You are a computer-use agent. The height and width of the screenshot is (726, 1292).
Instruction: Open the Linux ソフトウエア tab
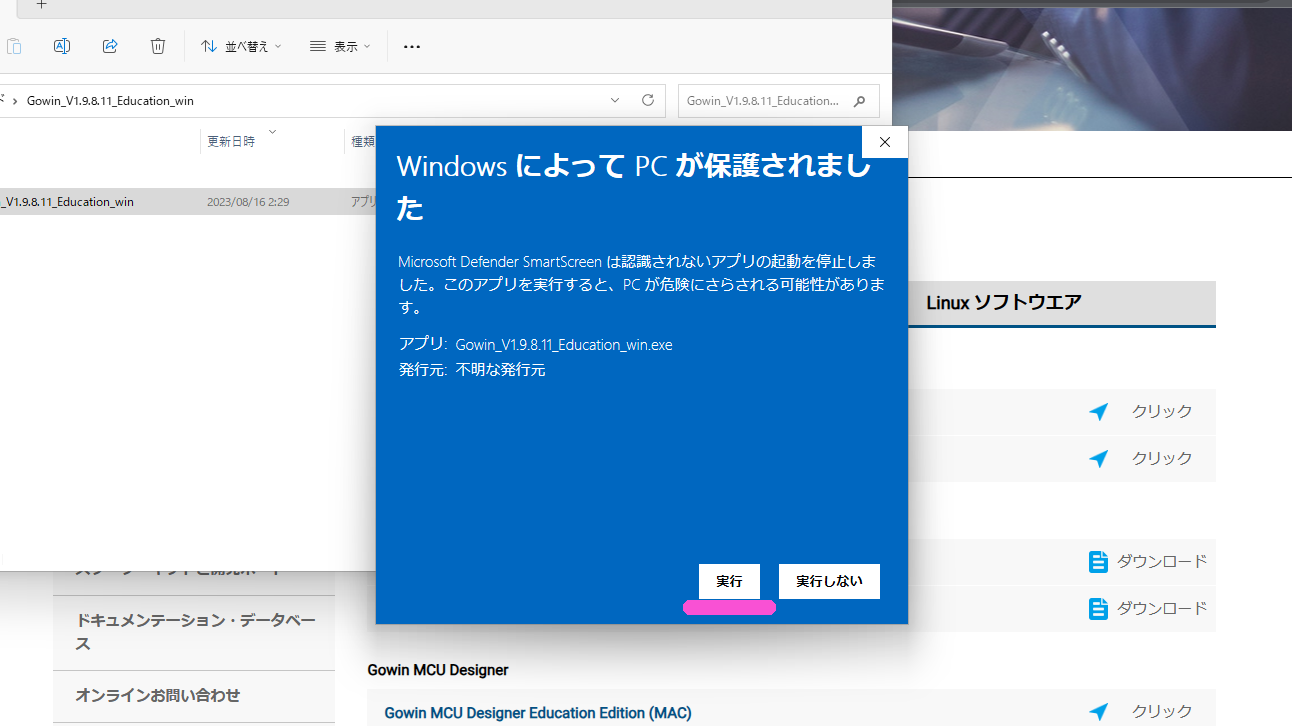(x=1004, y=302)
